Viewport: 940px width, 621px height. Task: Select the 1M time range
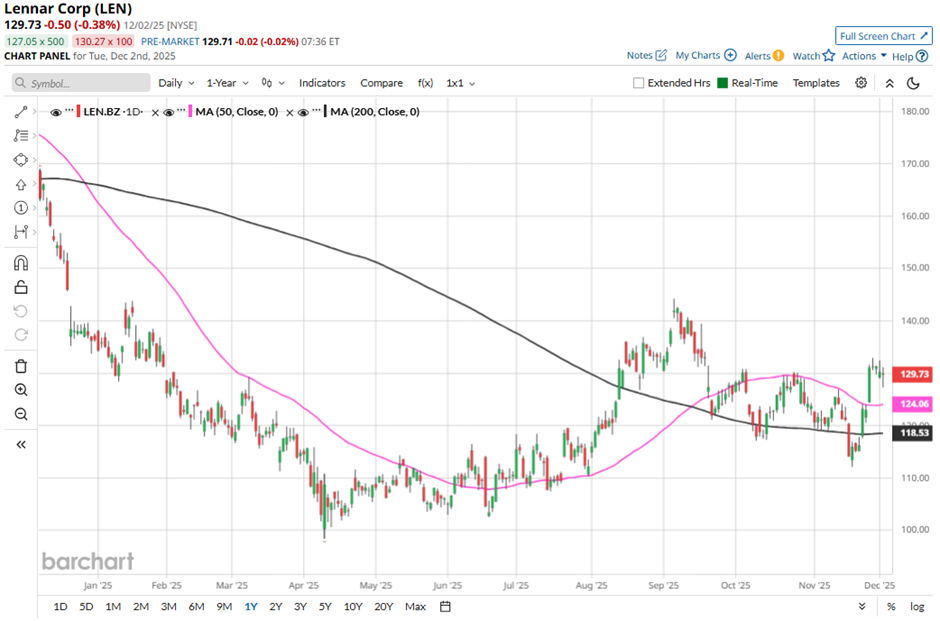point(113,607)
